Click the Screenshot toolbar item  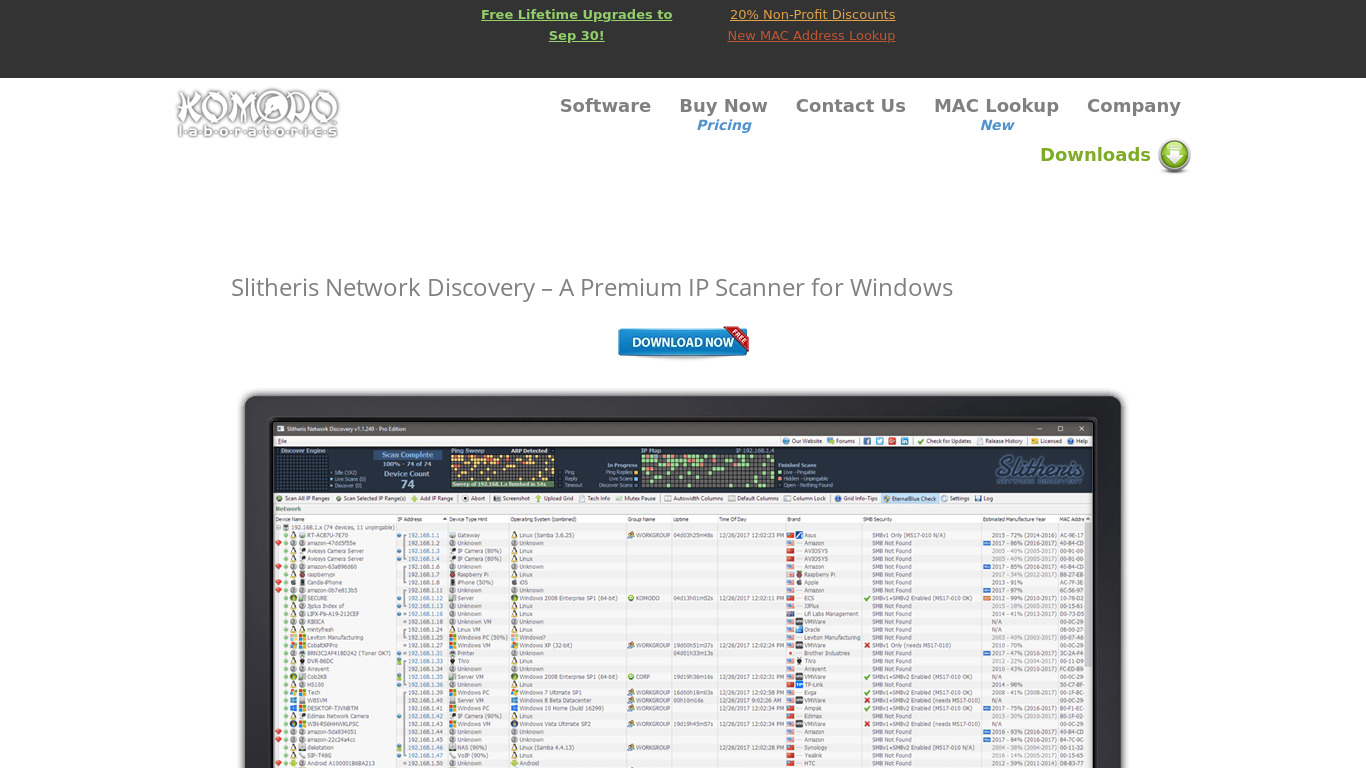tap(513, 498)
